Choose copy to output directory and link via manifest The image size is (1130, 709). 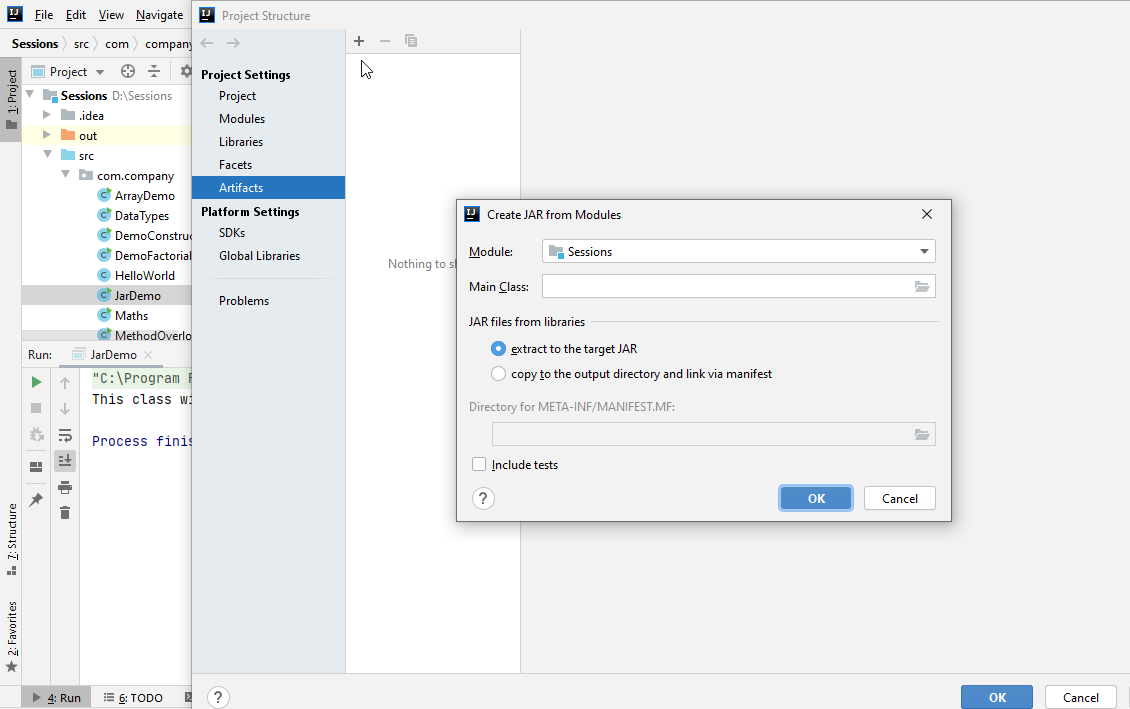pyautogui.click(x=499, y=373)
